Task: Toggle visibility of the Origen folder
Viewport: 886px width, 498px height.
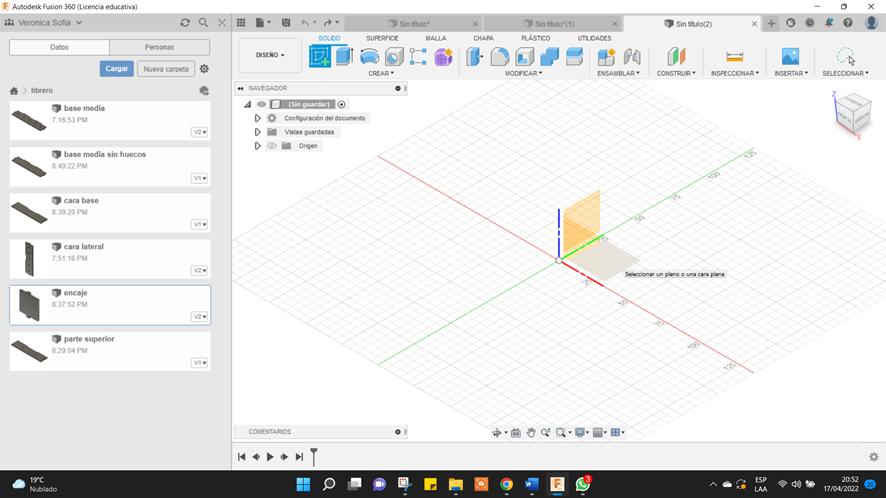Action: click(272, 146)
